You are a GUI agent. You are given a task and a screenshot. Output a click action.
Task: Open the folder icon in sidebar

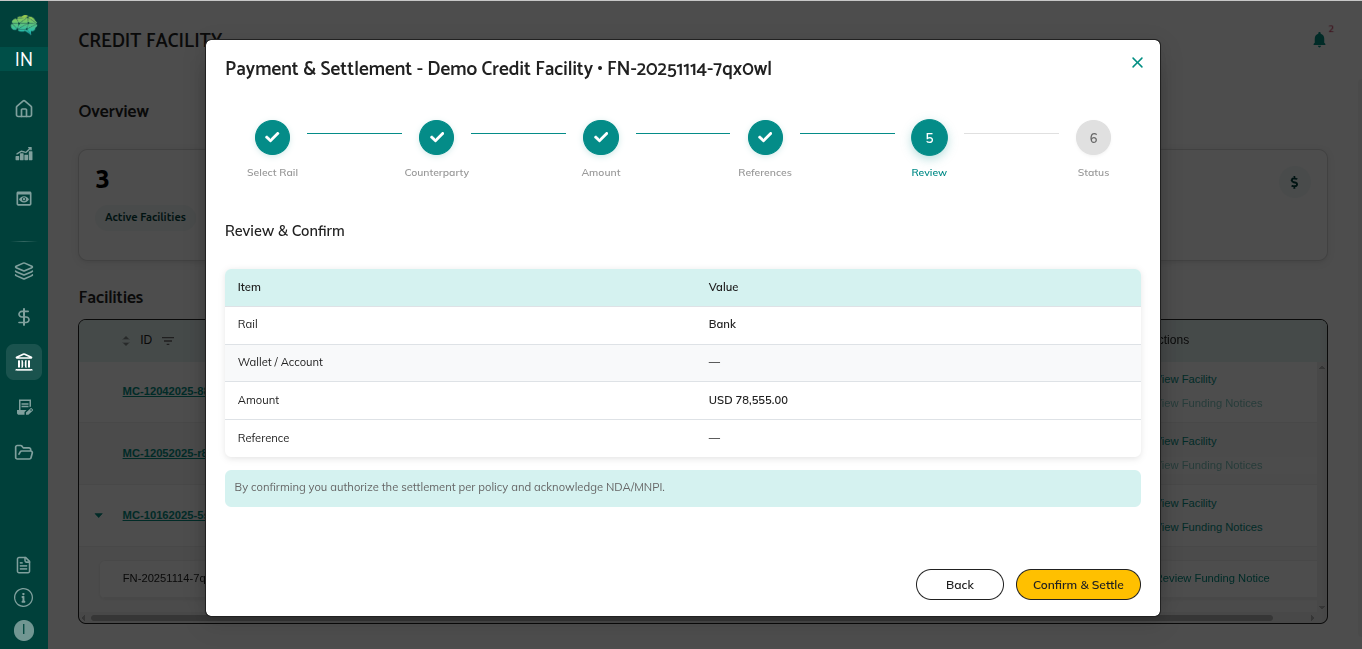click(24, 452)
